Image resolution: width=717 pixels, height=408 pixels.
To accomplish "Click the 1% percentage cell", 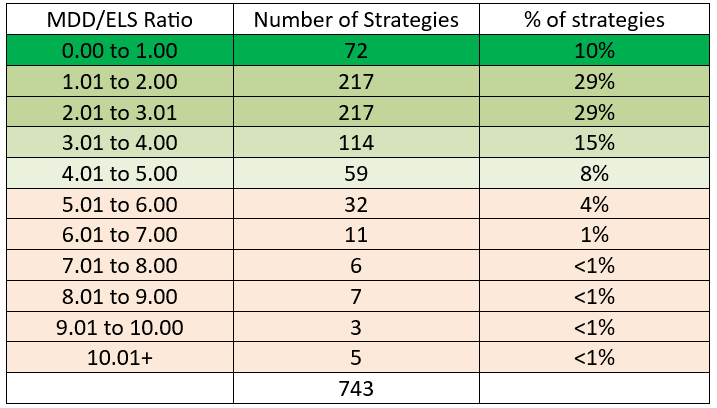I will click(x=594, y=235).
